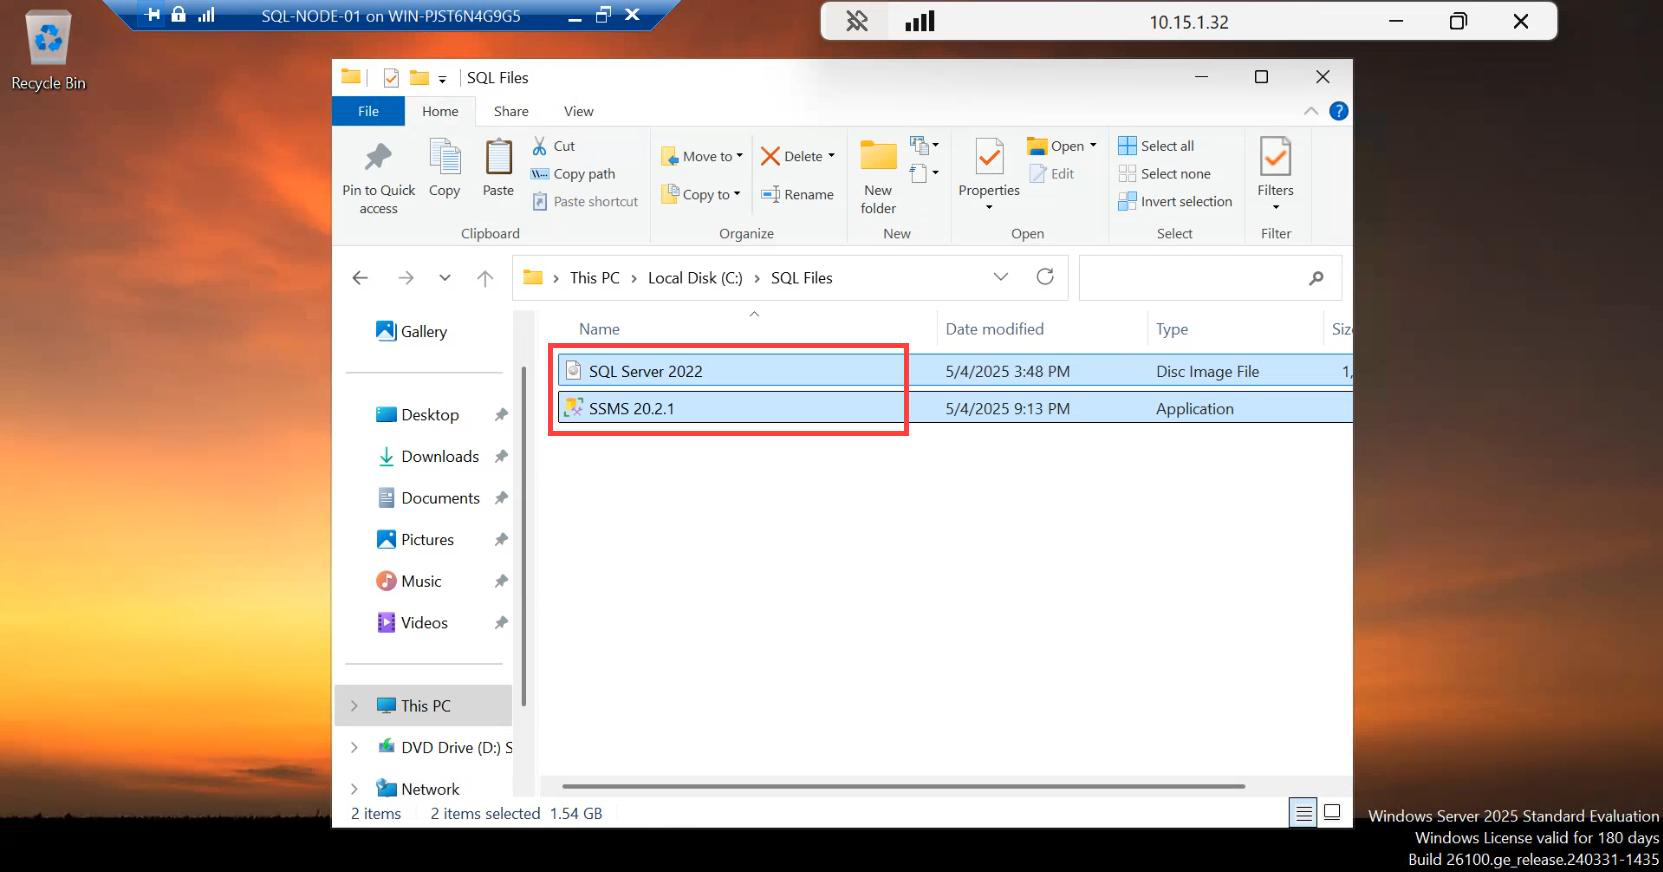Expand the Properties dropdown arrow
The image size is (1663, 872).
pos(989,208)
